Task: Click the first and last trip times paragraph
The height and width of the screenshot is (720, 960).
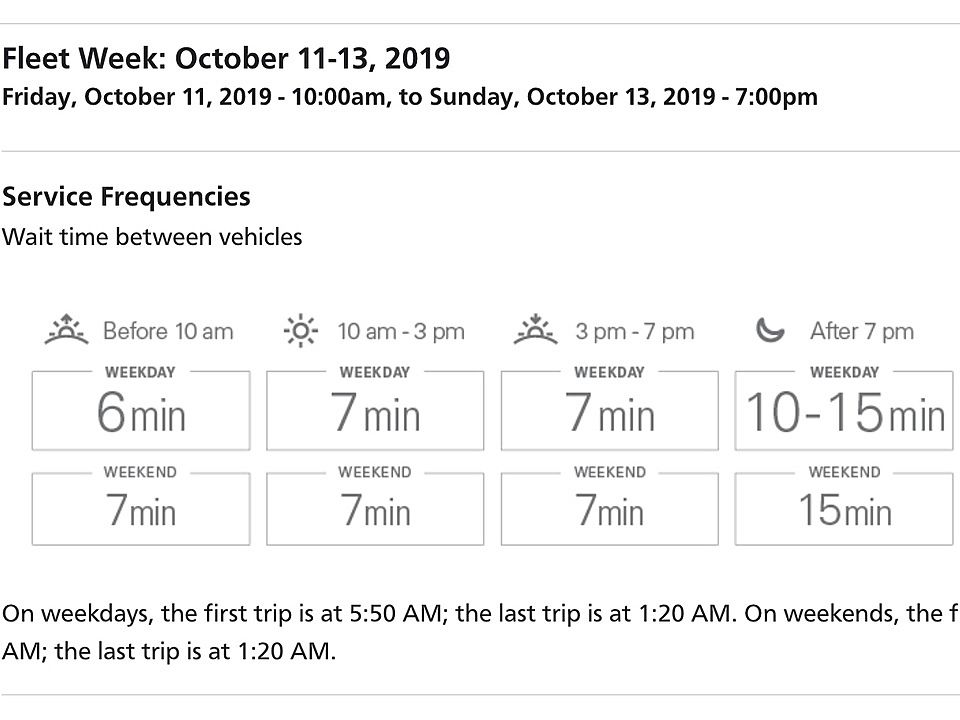Action: pyautogui.click(x=480, y=632)
